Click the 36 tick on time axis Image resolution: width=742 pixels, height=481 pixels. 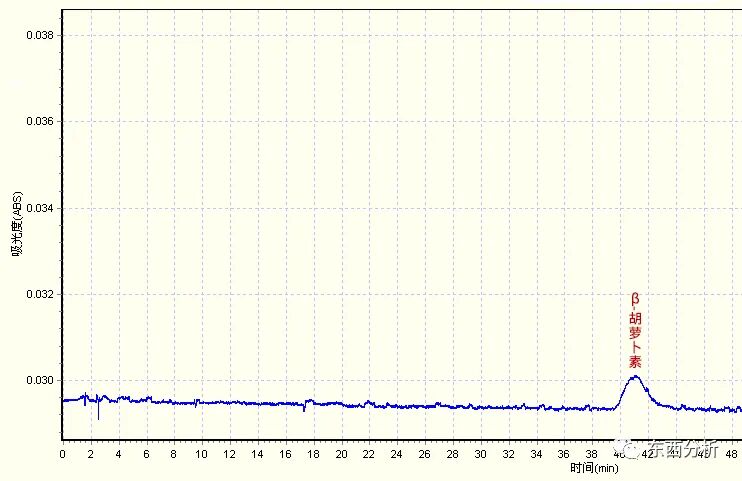(565, 454)
